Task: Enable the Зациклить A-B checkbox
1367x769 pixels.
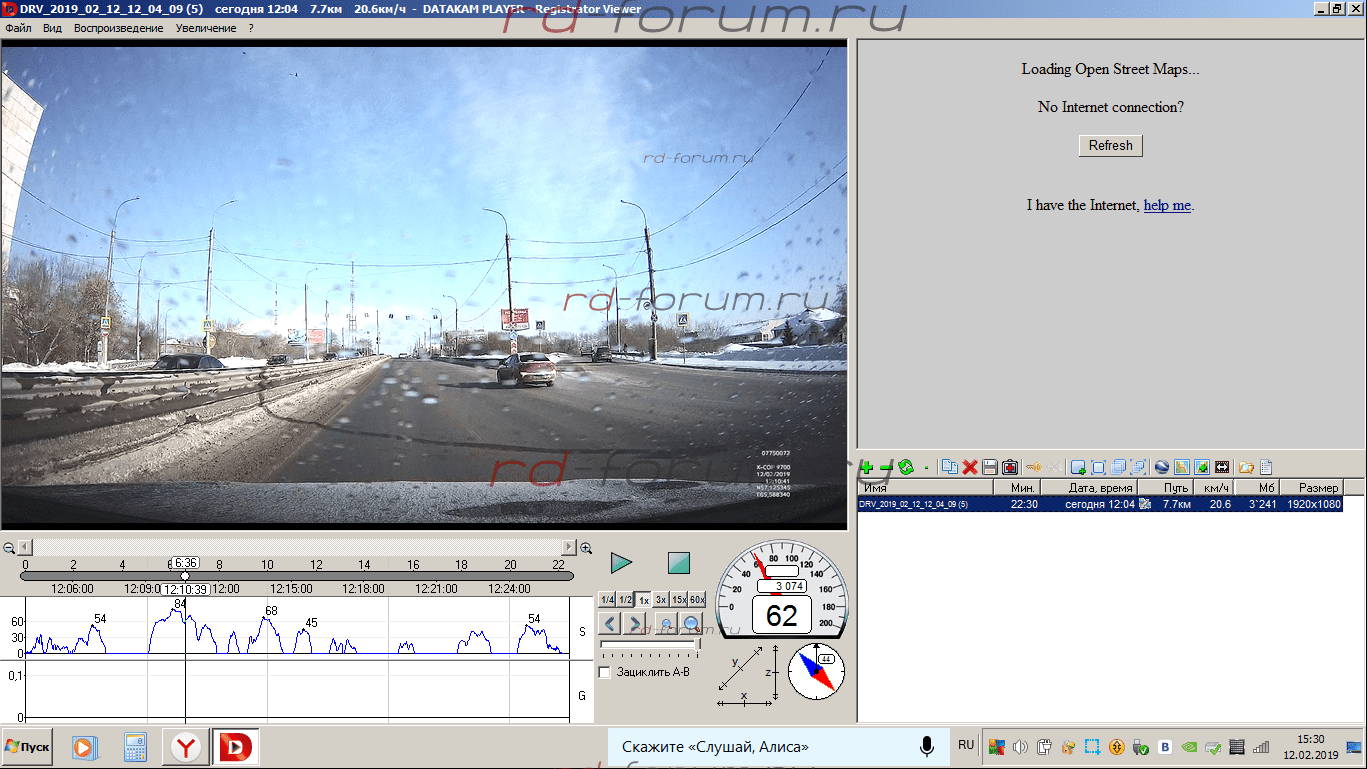Action: (604, 672)
